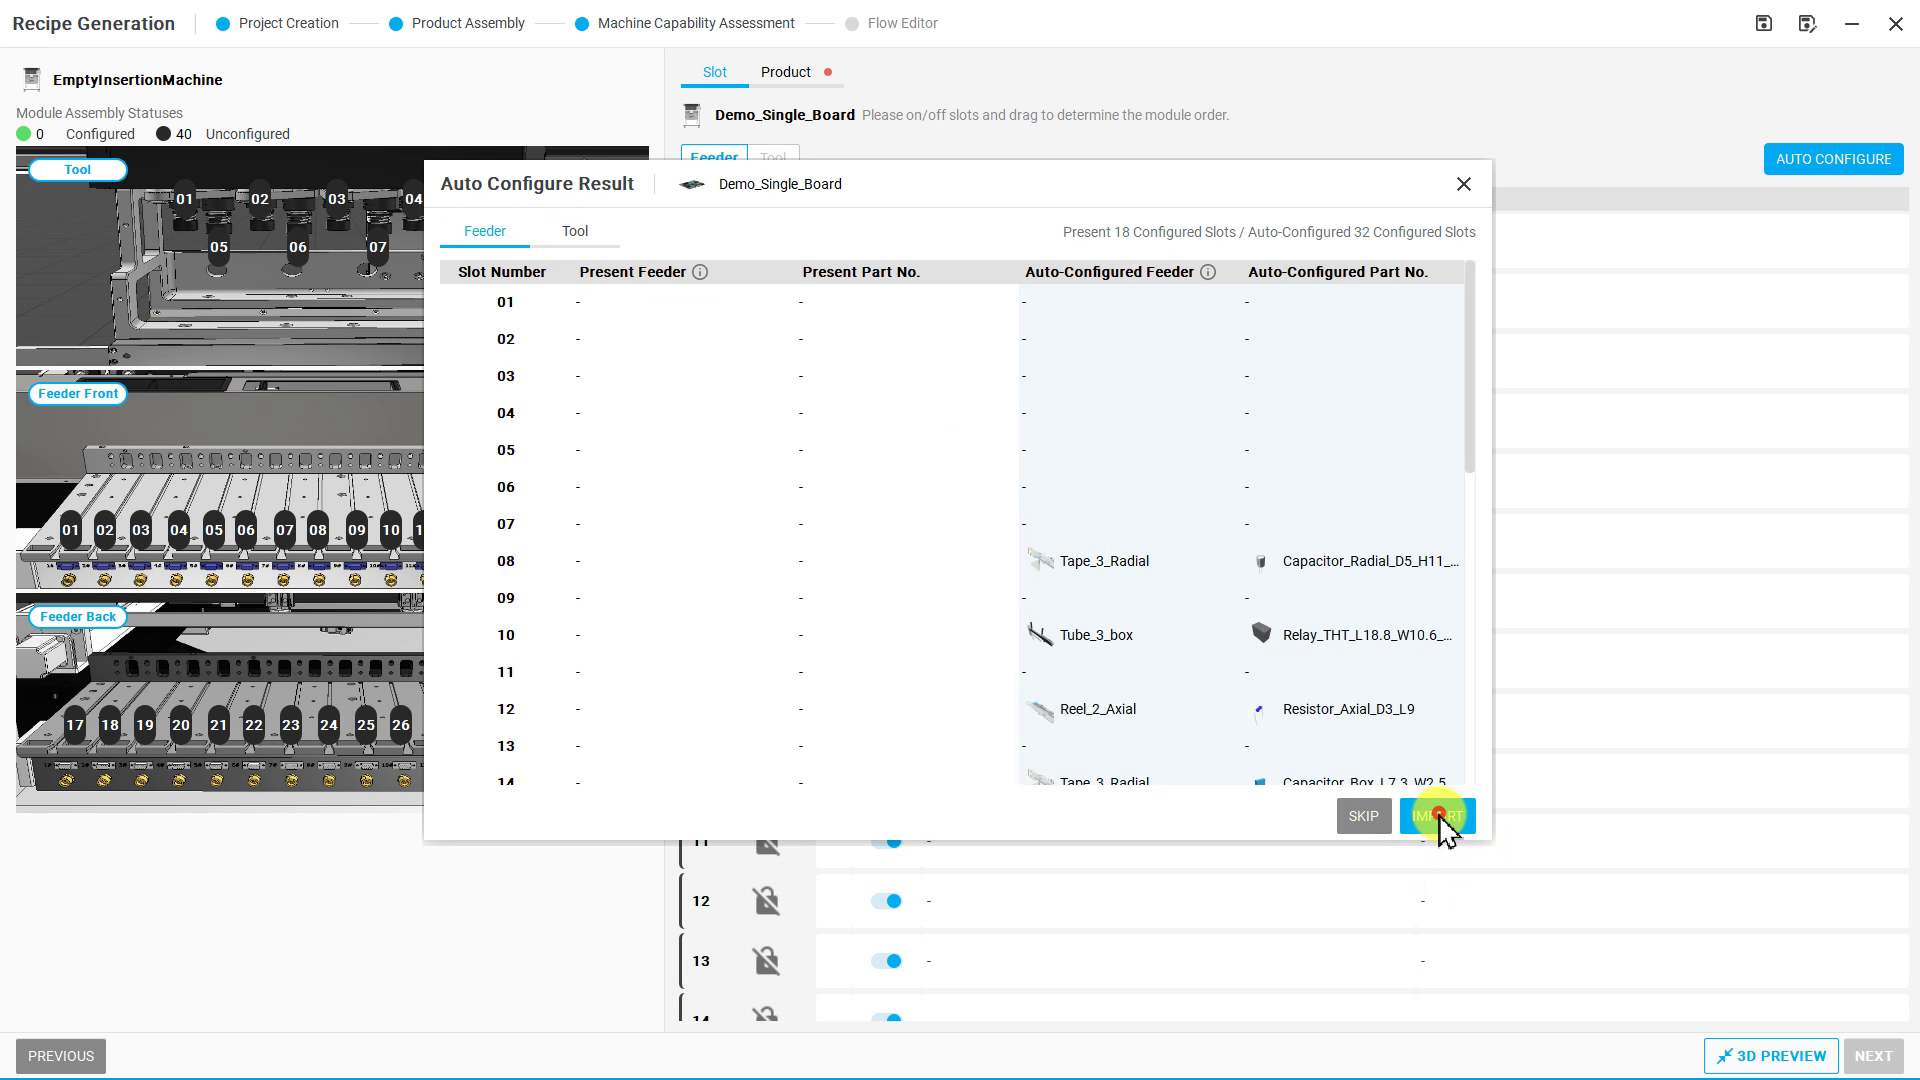This screenshot has height=1080, width=1920.
Task: Click the PREVIOUS button
Action: [61, 1056]
